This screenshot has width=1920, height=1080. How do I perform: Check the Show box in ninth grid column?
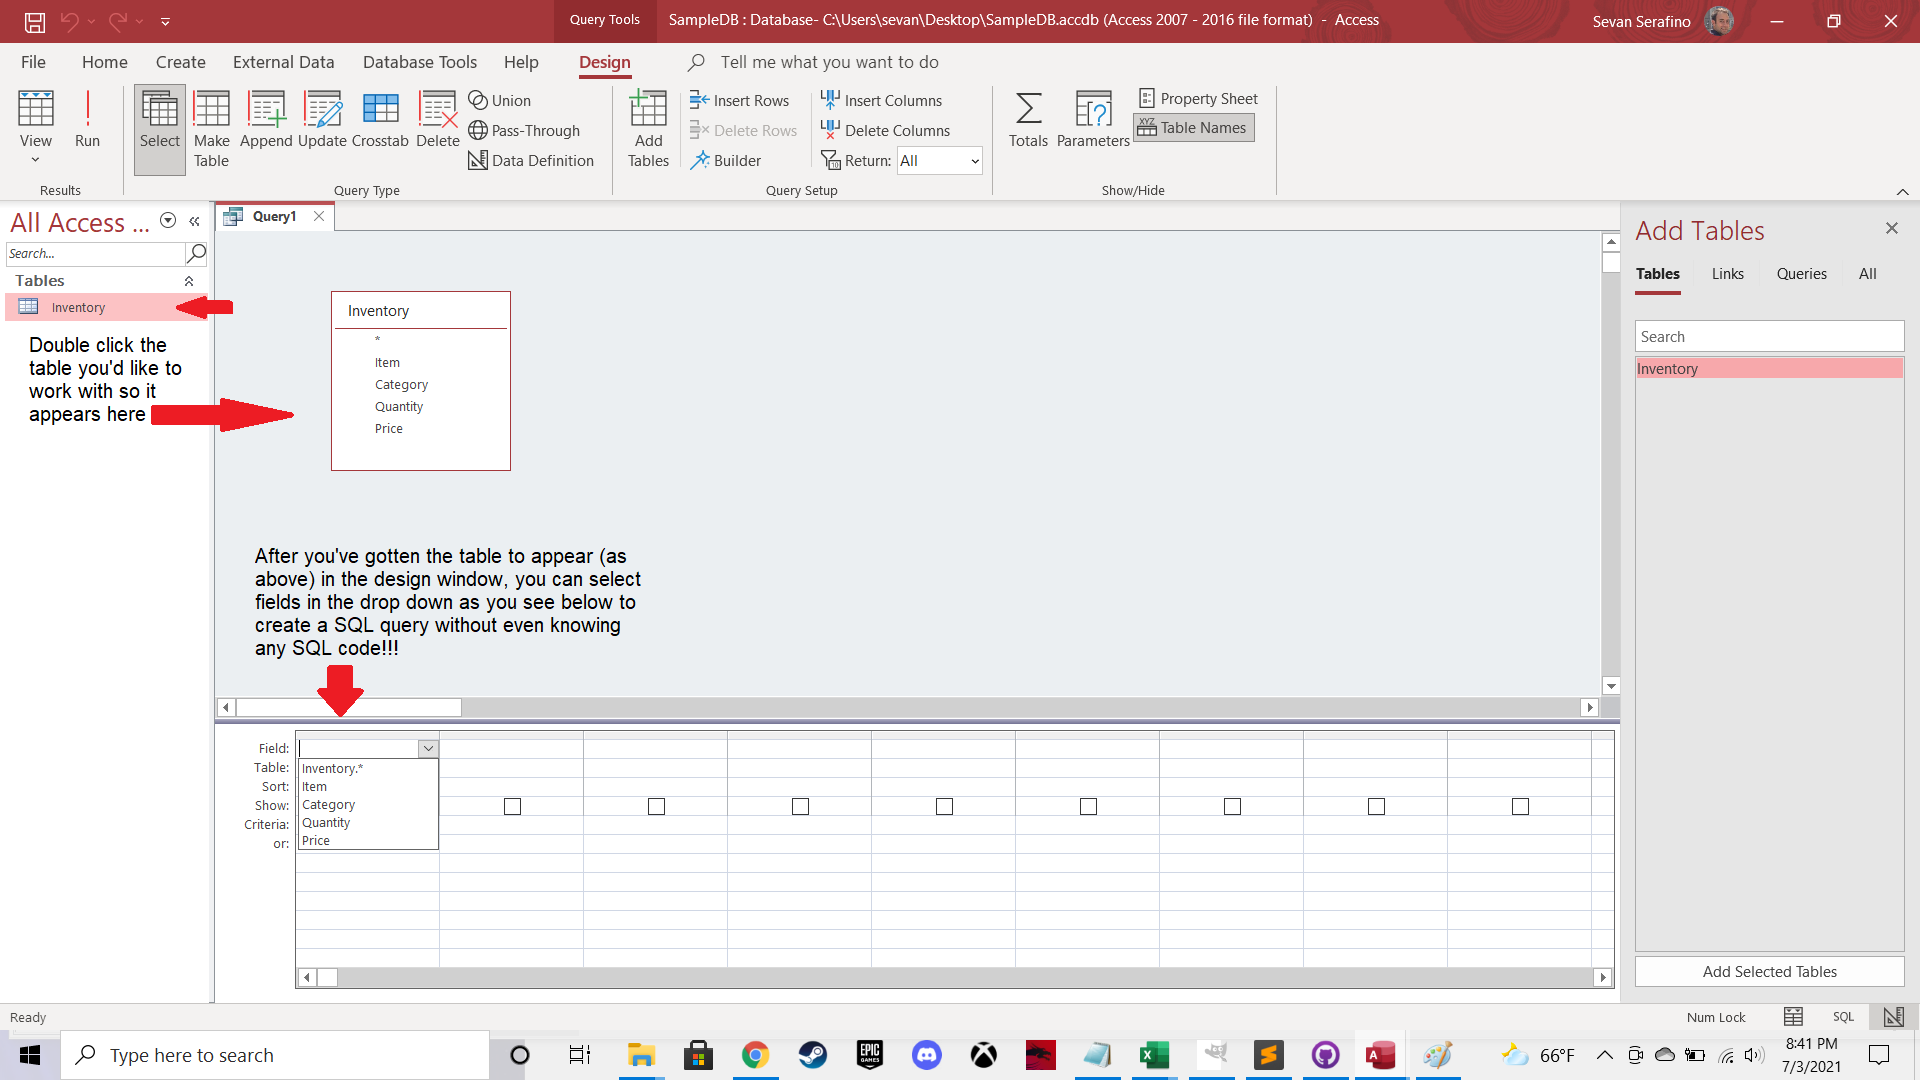tap(1520, 806)
